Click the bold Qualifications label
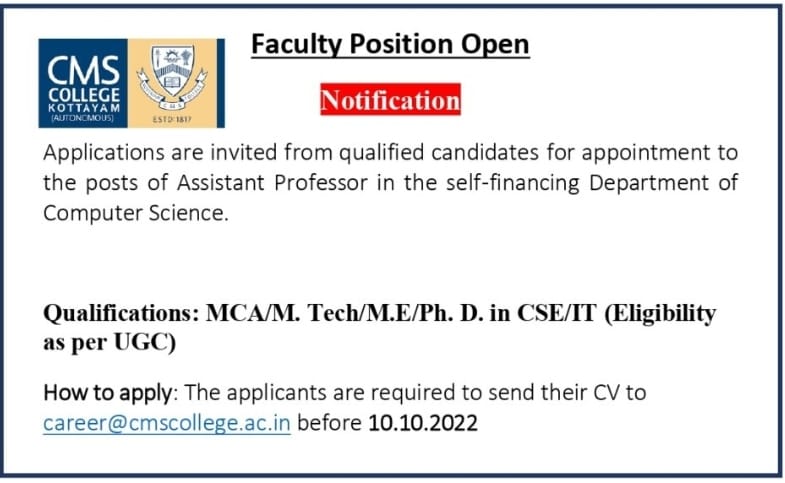The image size is (785, 483). [x=119, y=313]
